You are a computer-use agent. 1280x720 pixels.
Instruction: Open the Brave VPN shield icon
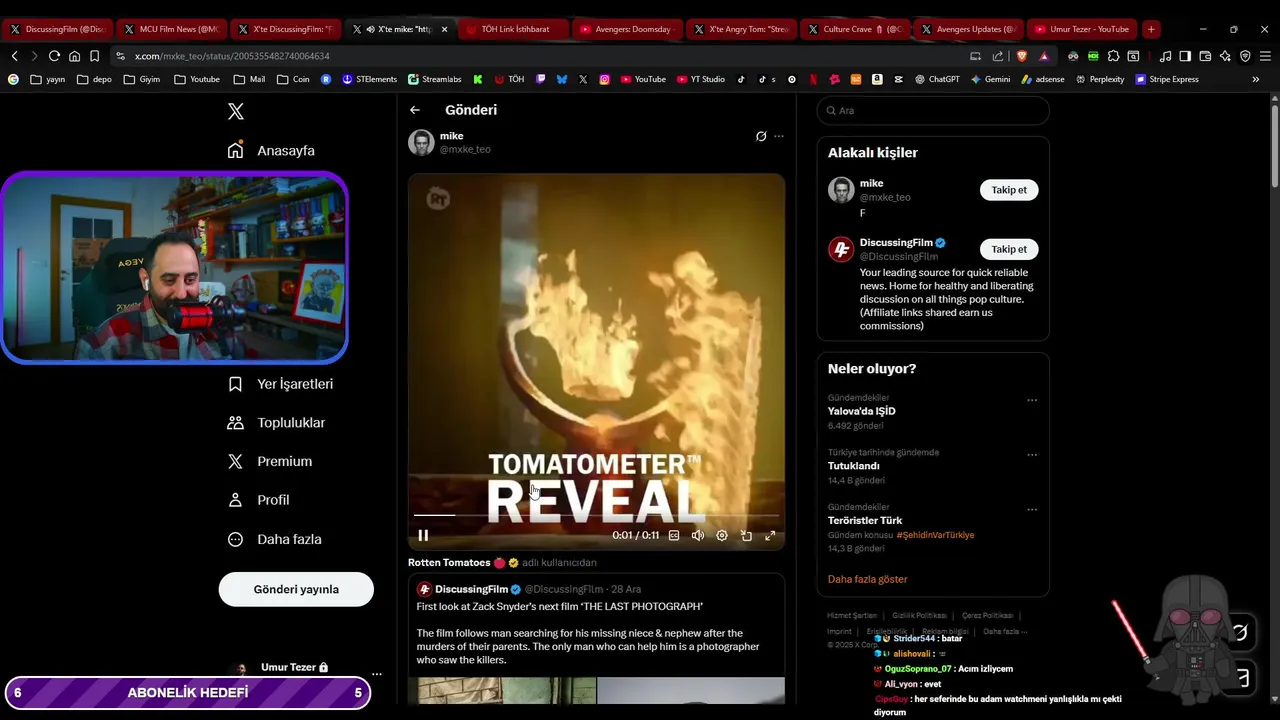coord(1245,56)
